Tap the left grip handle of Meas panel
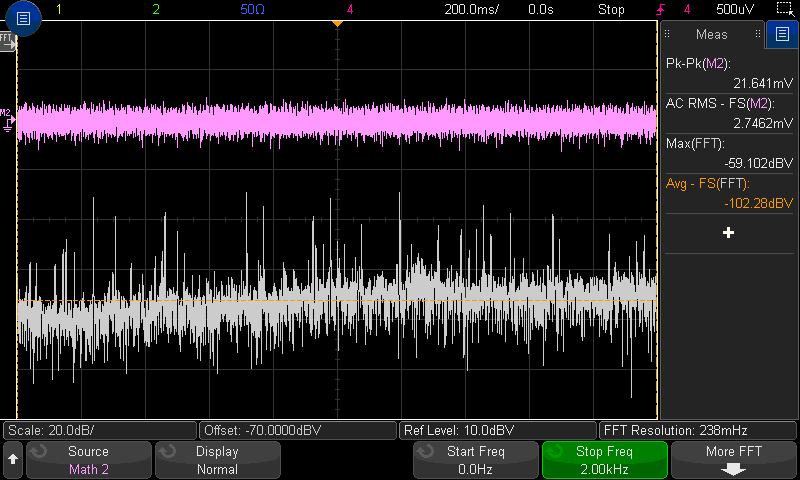 tap(667, 34)
